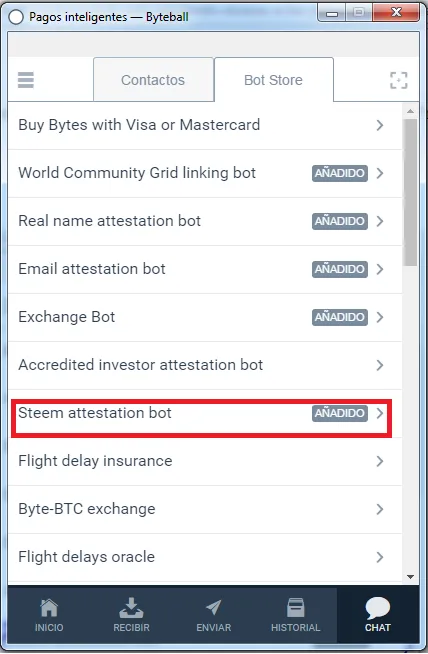Click AÑADIDO badge on Email attestation bot

(340, 269)
